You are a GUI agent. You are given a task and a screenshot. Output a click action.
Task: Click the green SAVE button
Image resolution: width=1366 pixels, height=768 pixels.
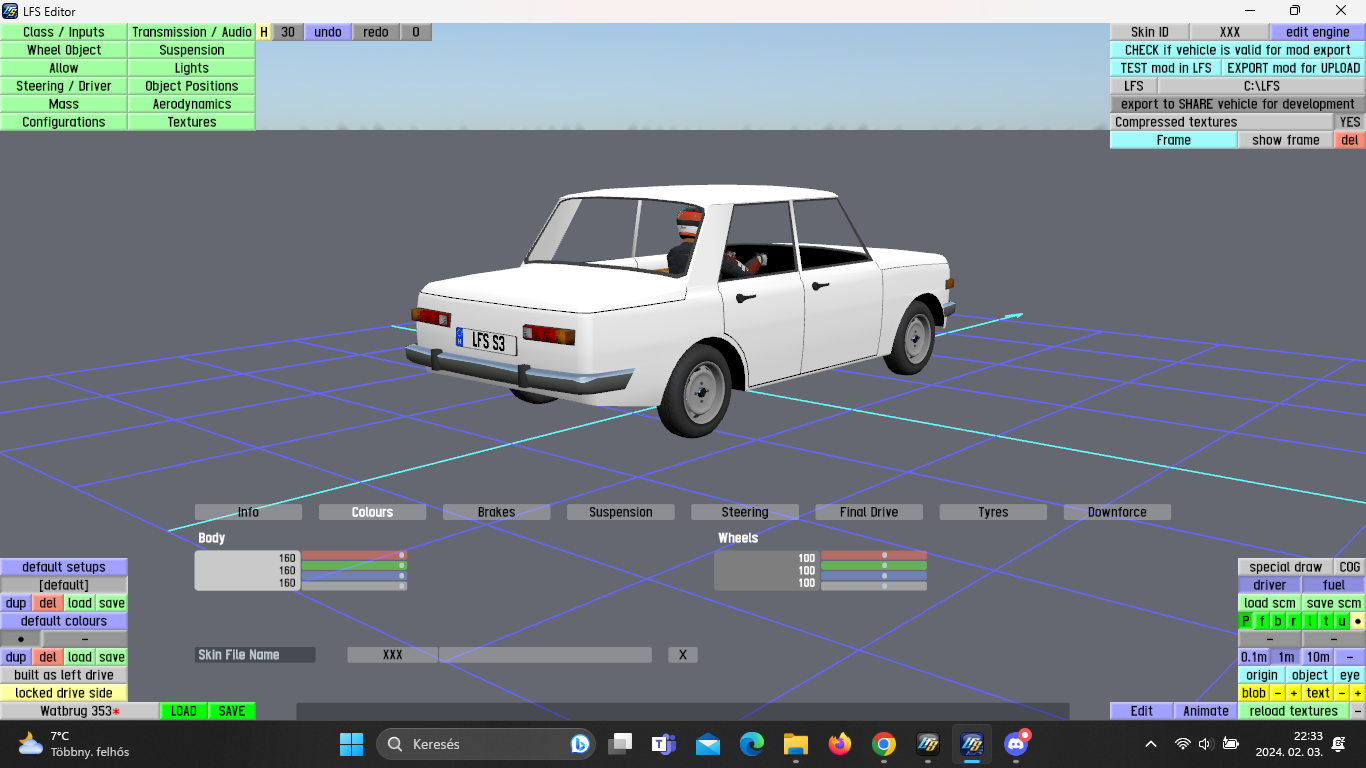coord(232,711)
